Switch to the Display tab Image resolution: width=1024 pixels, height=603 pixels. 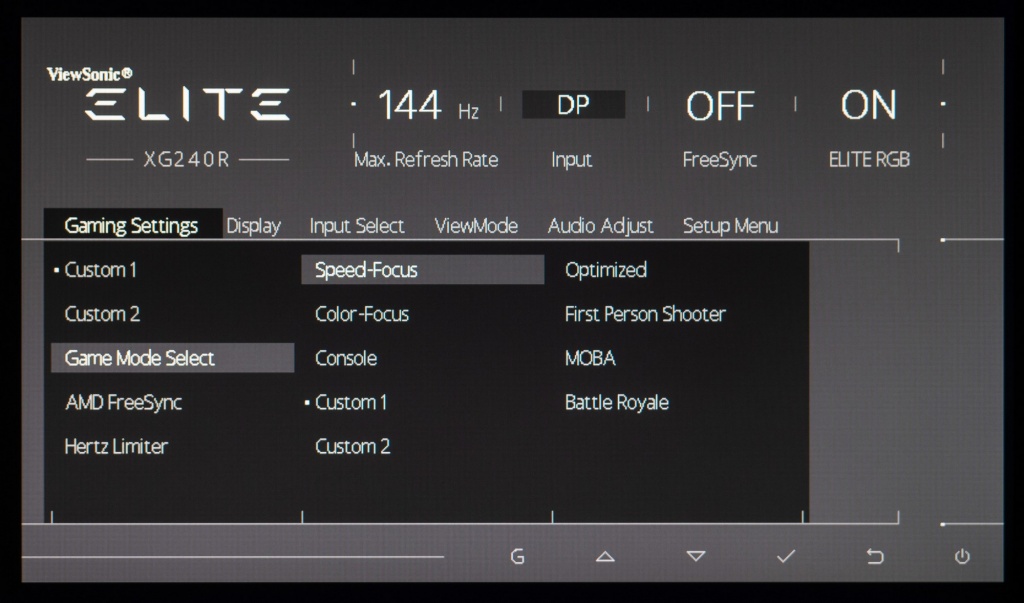click(253, 226)
